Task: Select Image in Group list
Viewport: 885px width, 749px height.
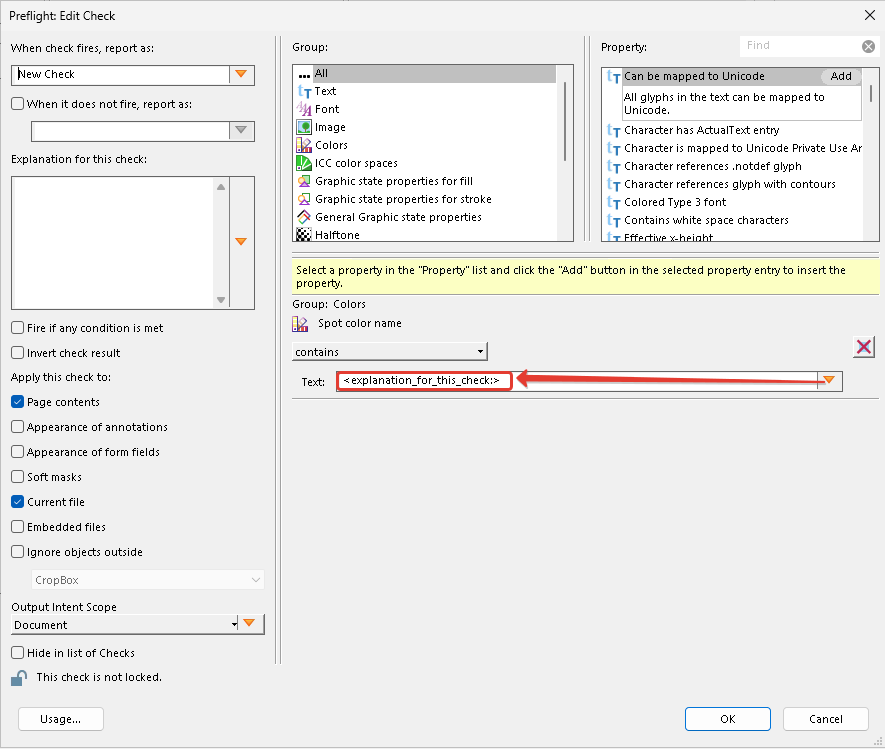Action: click(x=330, y=127)
